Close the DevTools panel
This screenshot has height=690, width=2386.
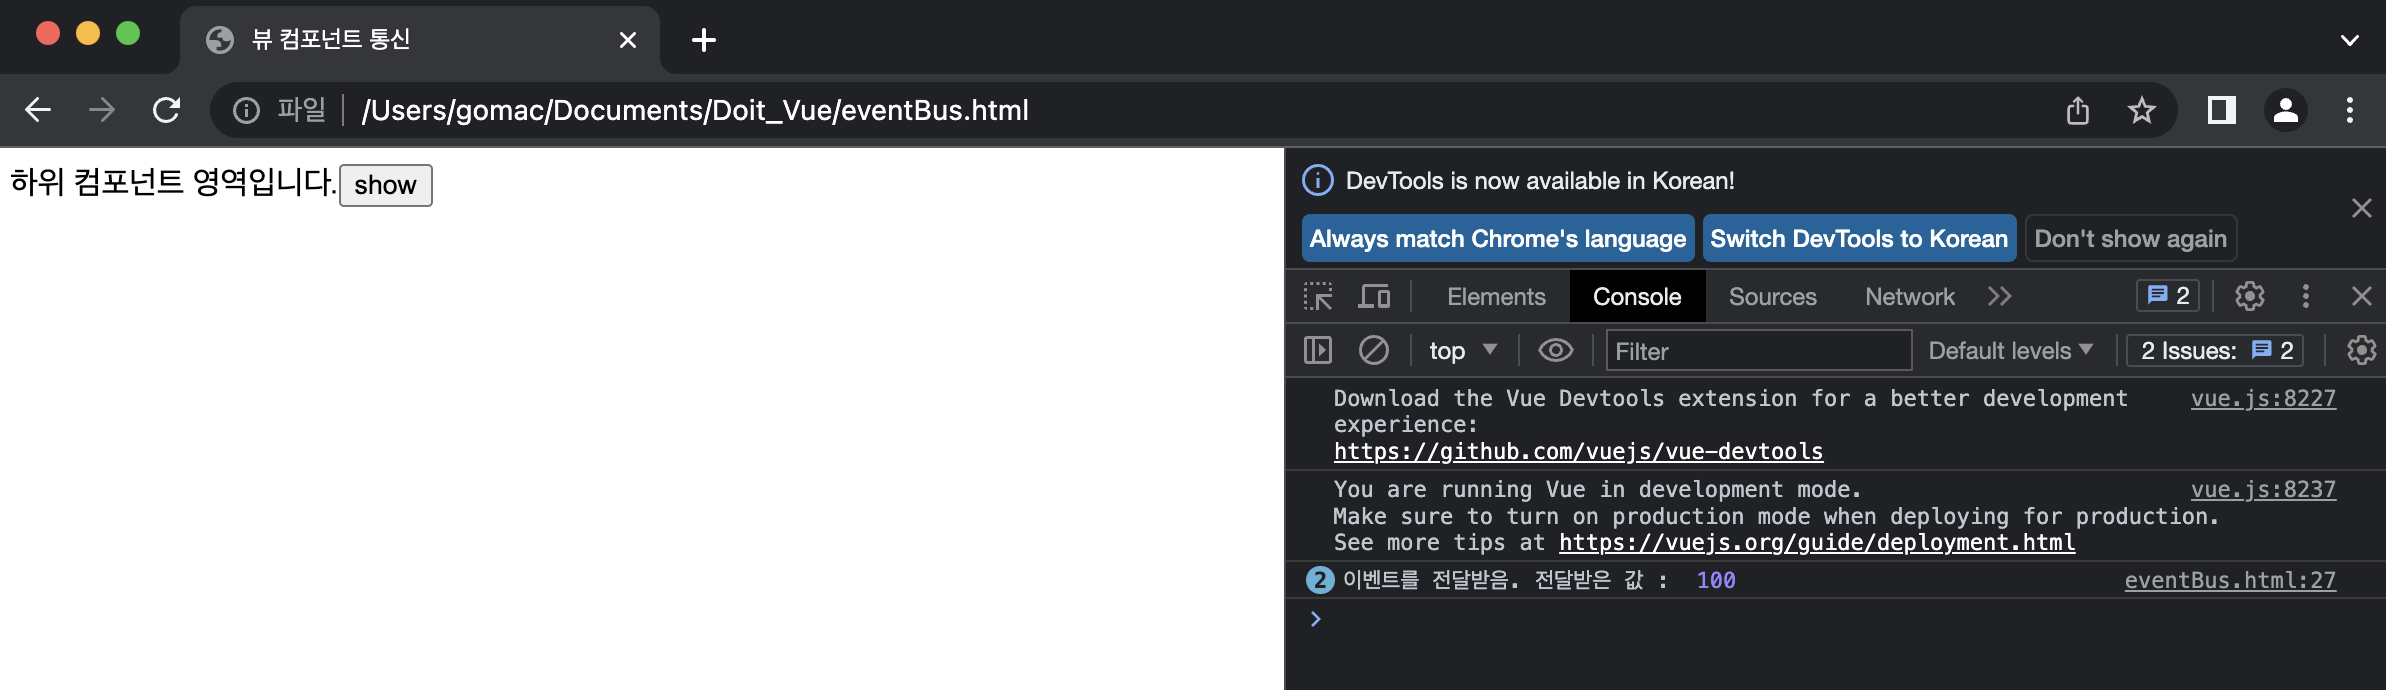point(2362,296)
